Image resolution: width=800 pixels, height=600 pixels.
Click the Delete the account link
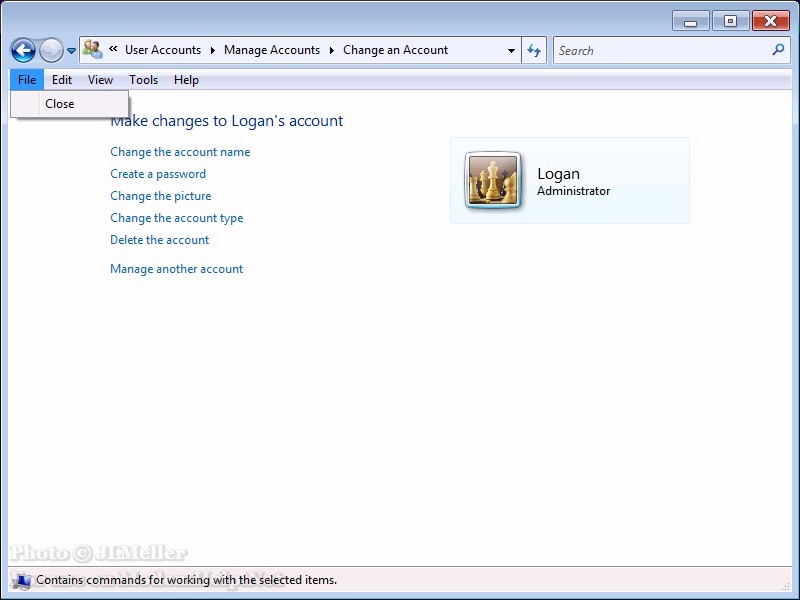159,240
